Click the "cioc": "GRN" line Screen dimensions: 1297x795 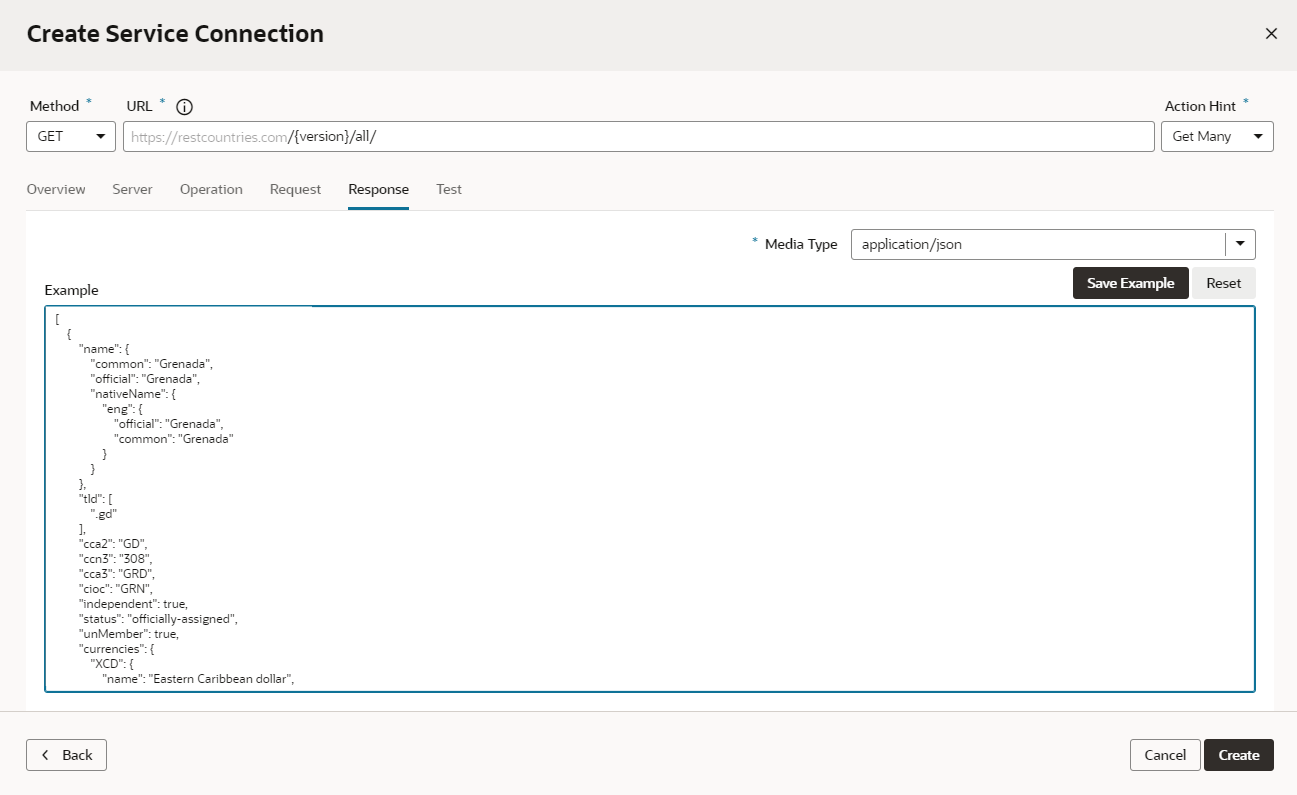(116, 589)
